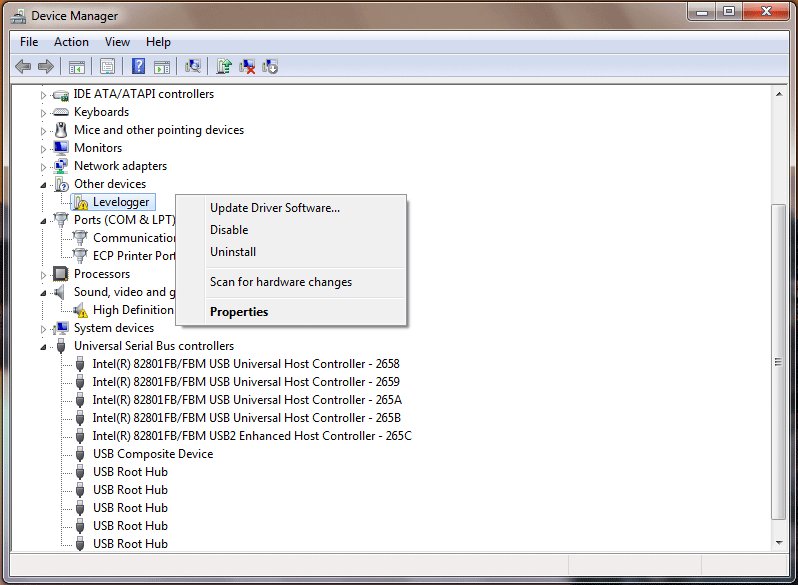Click the Properties sheet toolbar icon
This screenshot has width=798, height=585.
click(107, 67)
